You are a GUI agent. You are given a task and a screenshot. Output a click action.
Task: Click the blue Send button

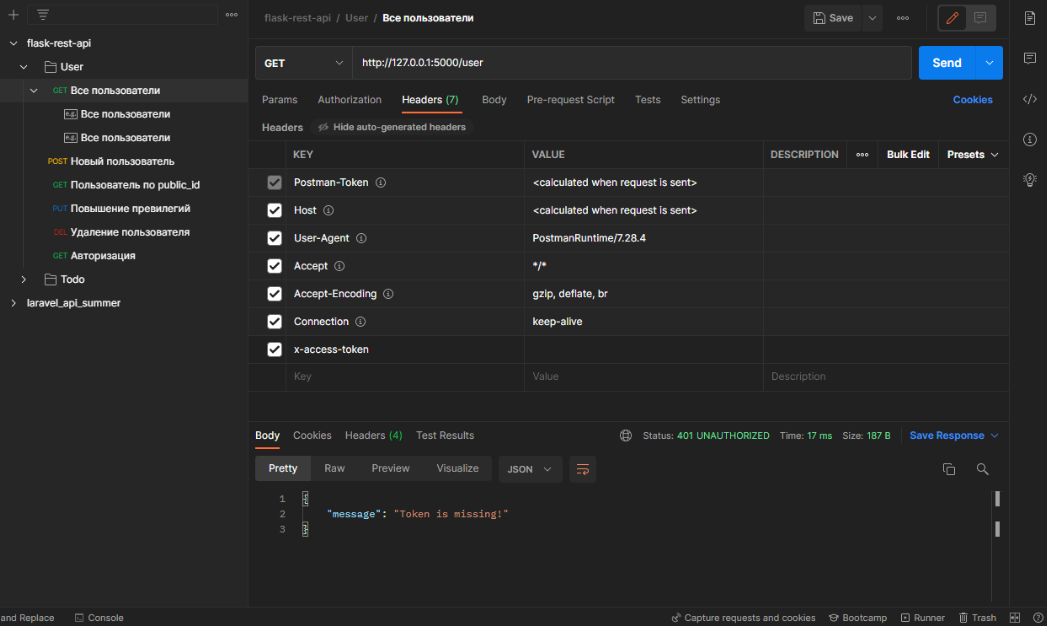(x=947, y=63)
